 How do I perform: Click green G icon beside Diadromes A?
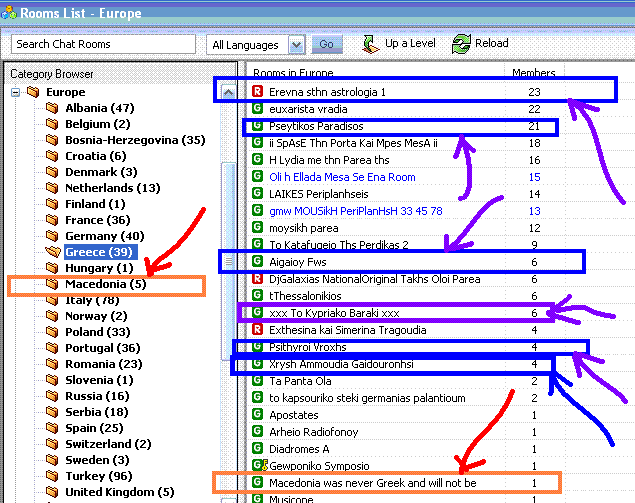point(258,448)
